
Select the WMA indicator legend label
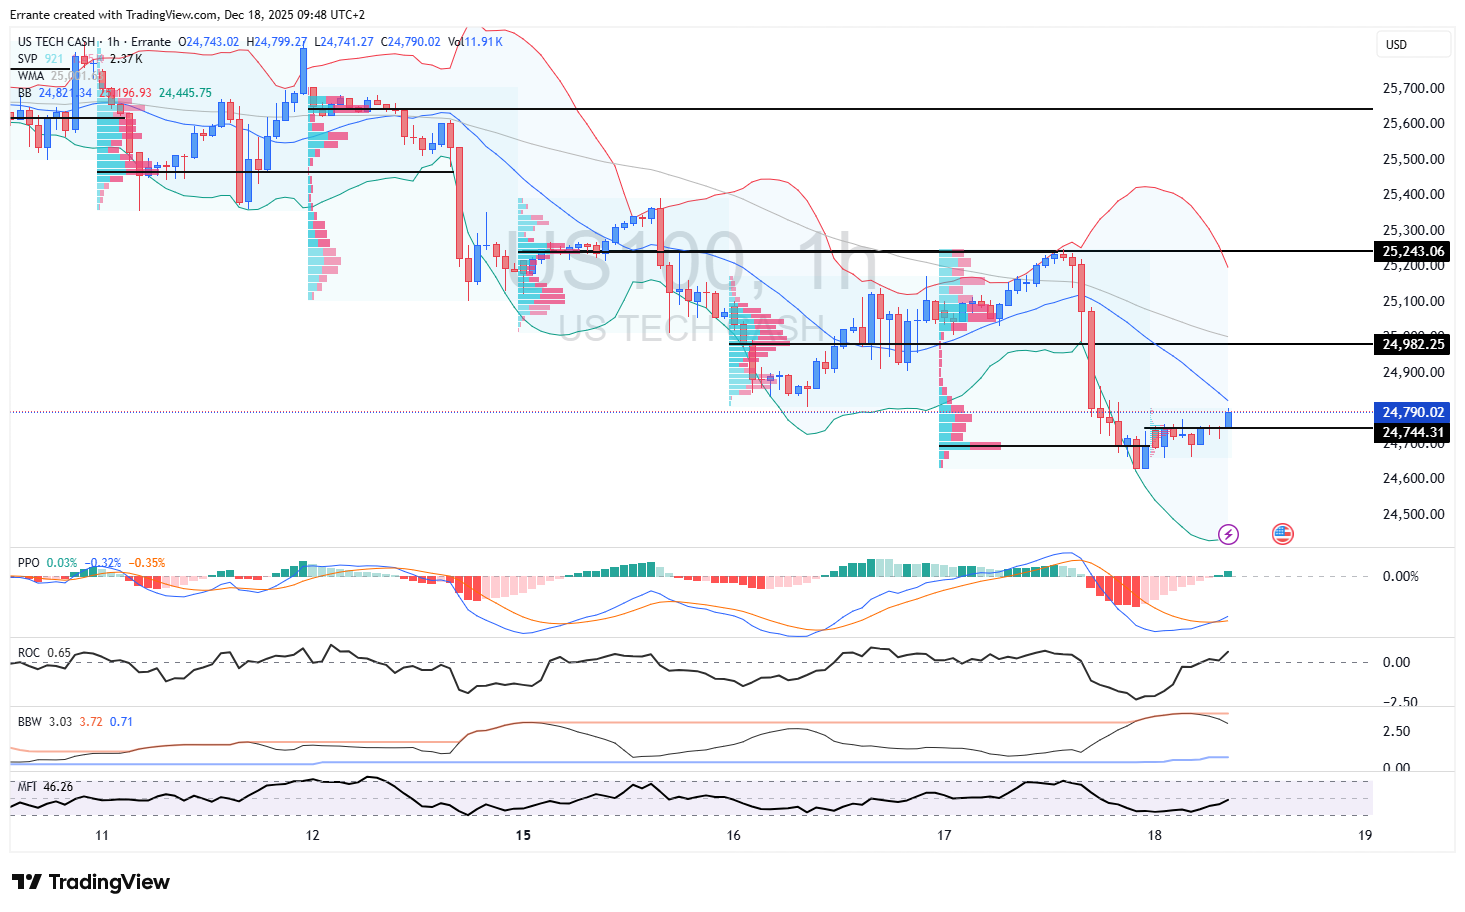[x=30, y=76]
